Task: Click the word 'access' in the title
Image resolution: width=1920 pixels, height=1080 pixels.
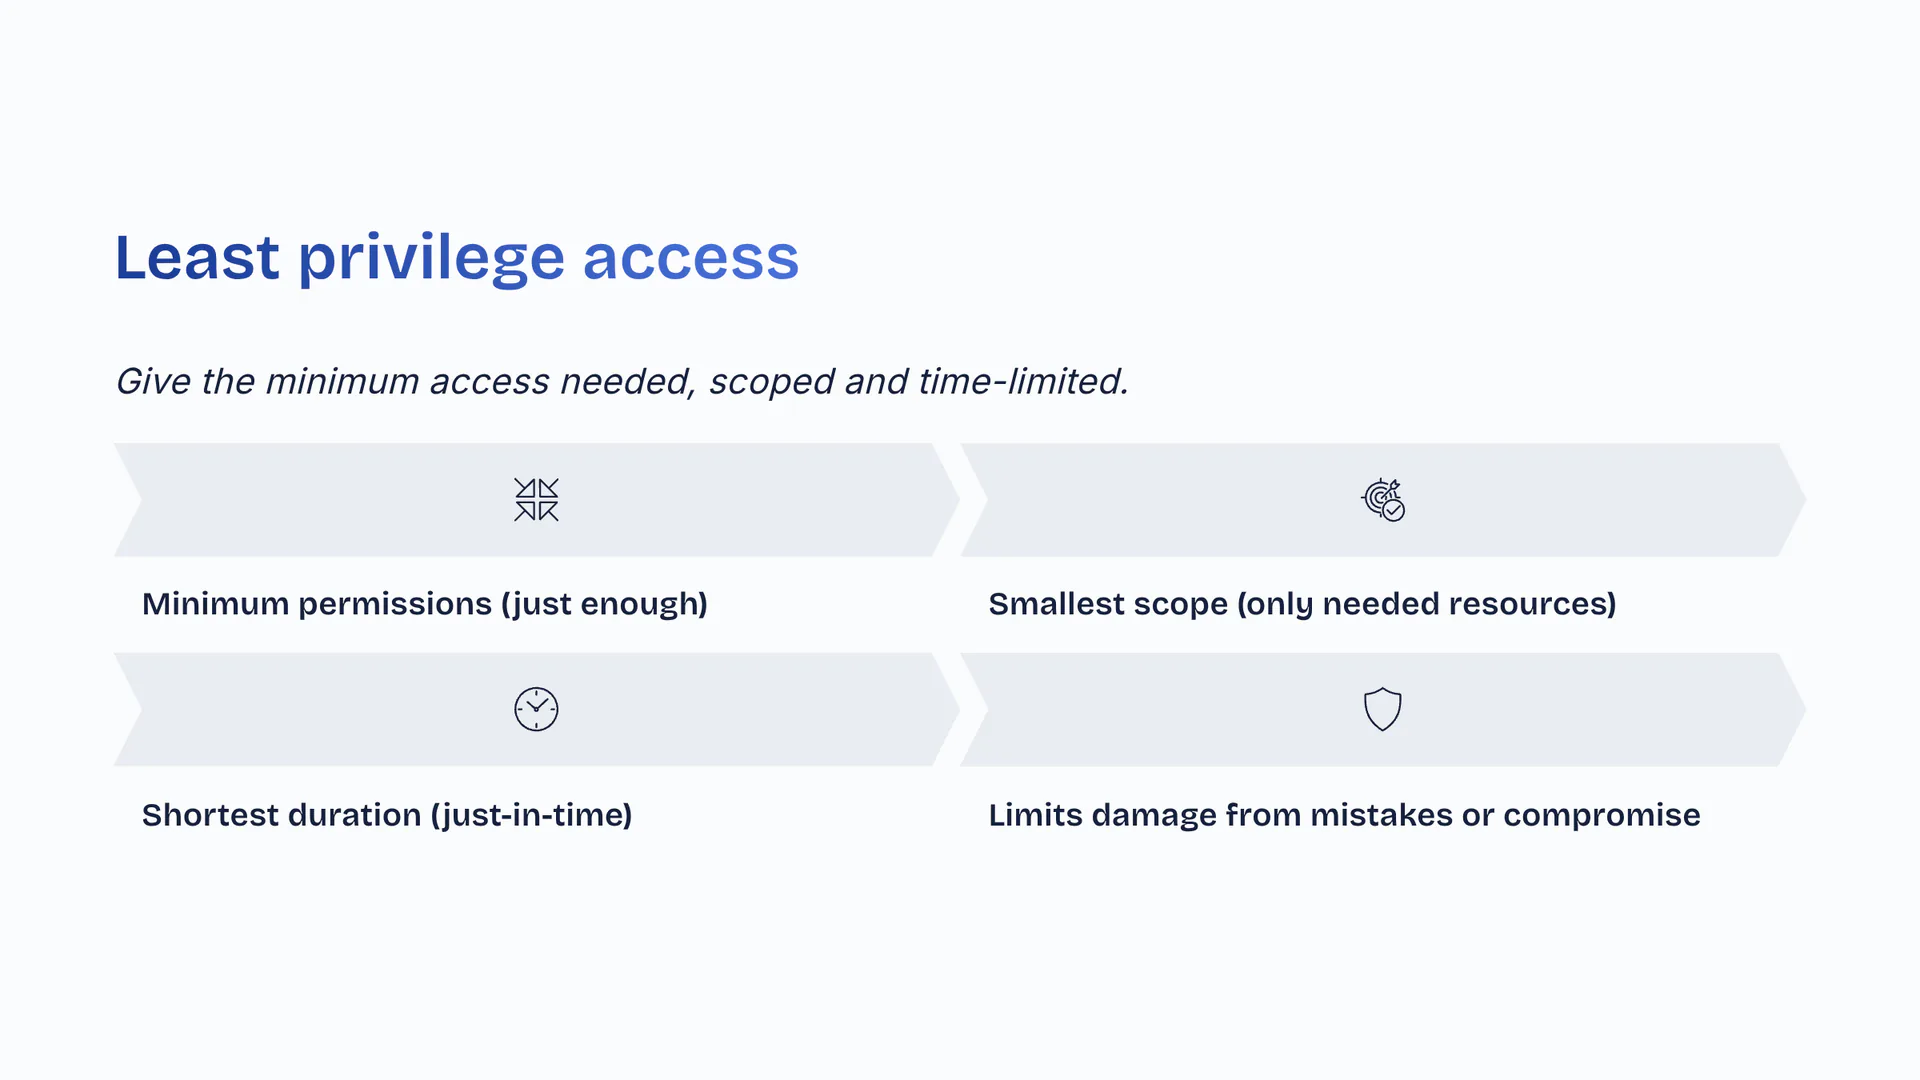Action: [691, 258]
